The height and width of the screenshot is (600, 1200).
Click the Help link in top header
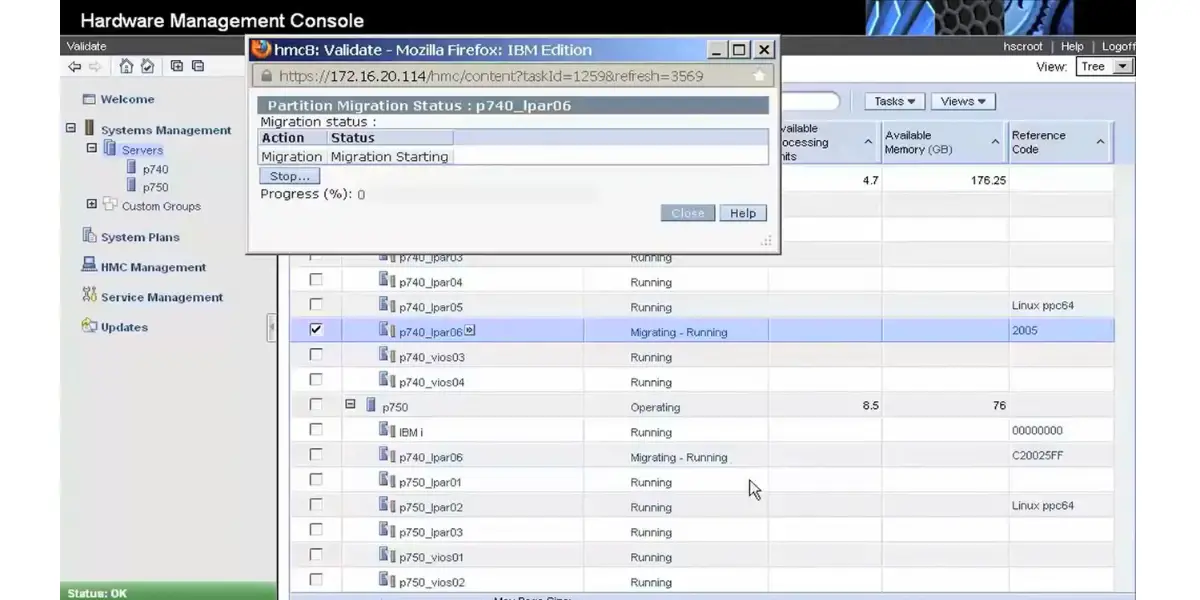pos(1072,47)
